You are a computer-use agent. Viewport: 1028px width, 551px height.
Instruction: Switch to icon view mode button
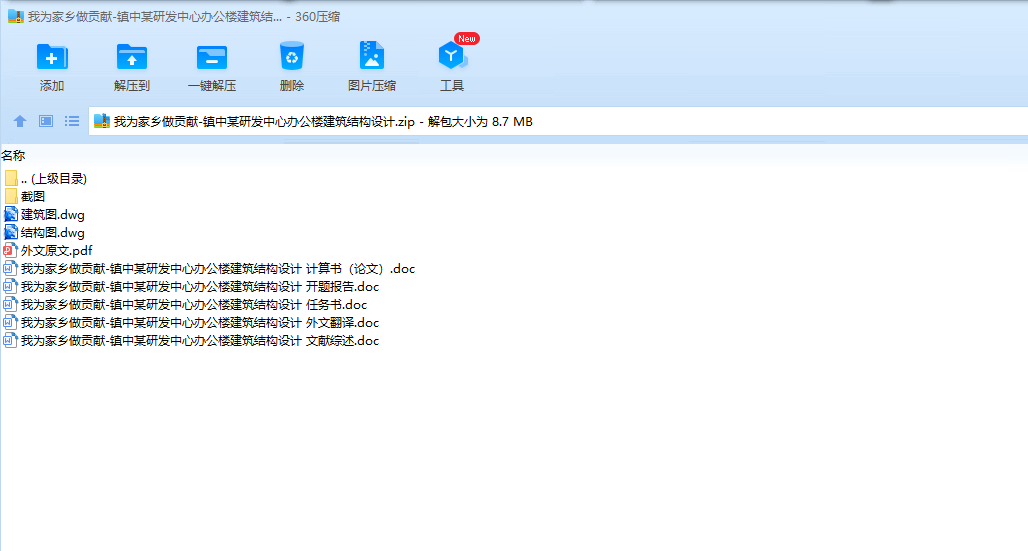click(x=46, y=121)
